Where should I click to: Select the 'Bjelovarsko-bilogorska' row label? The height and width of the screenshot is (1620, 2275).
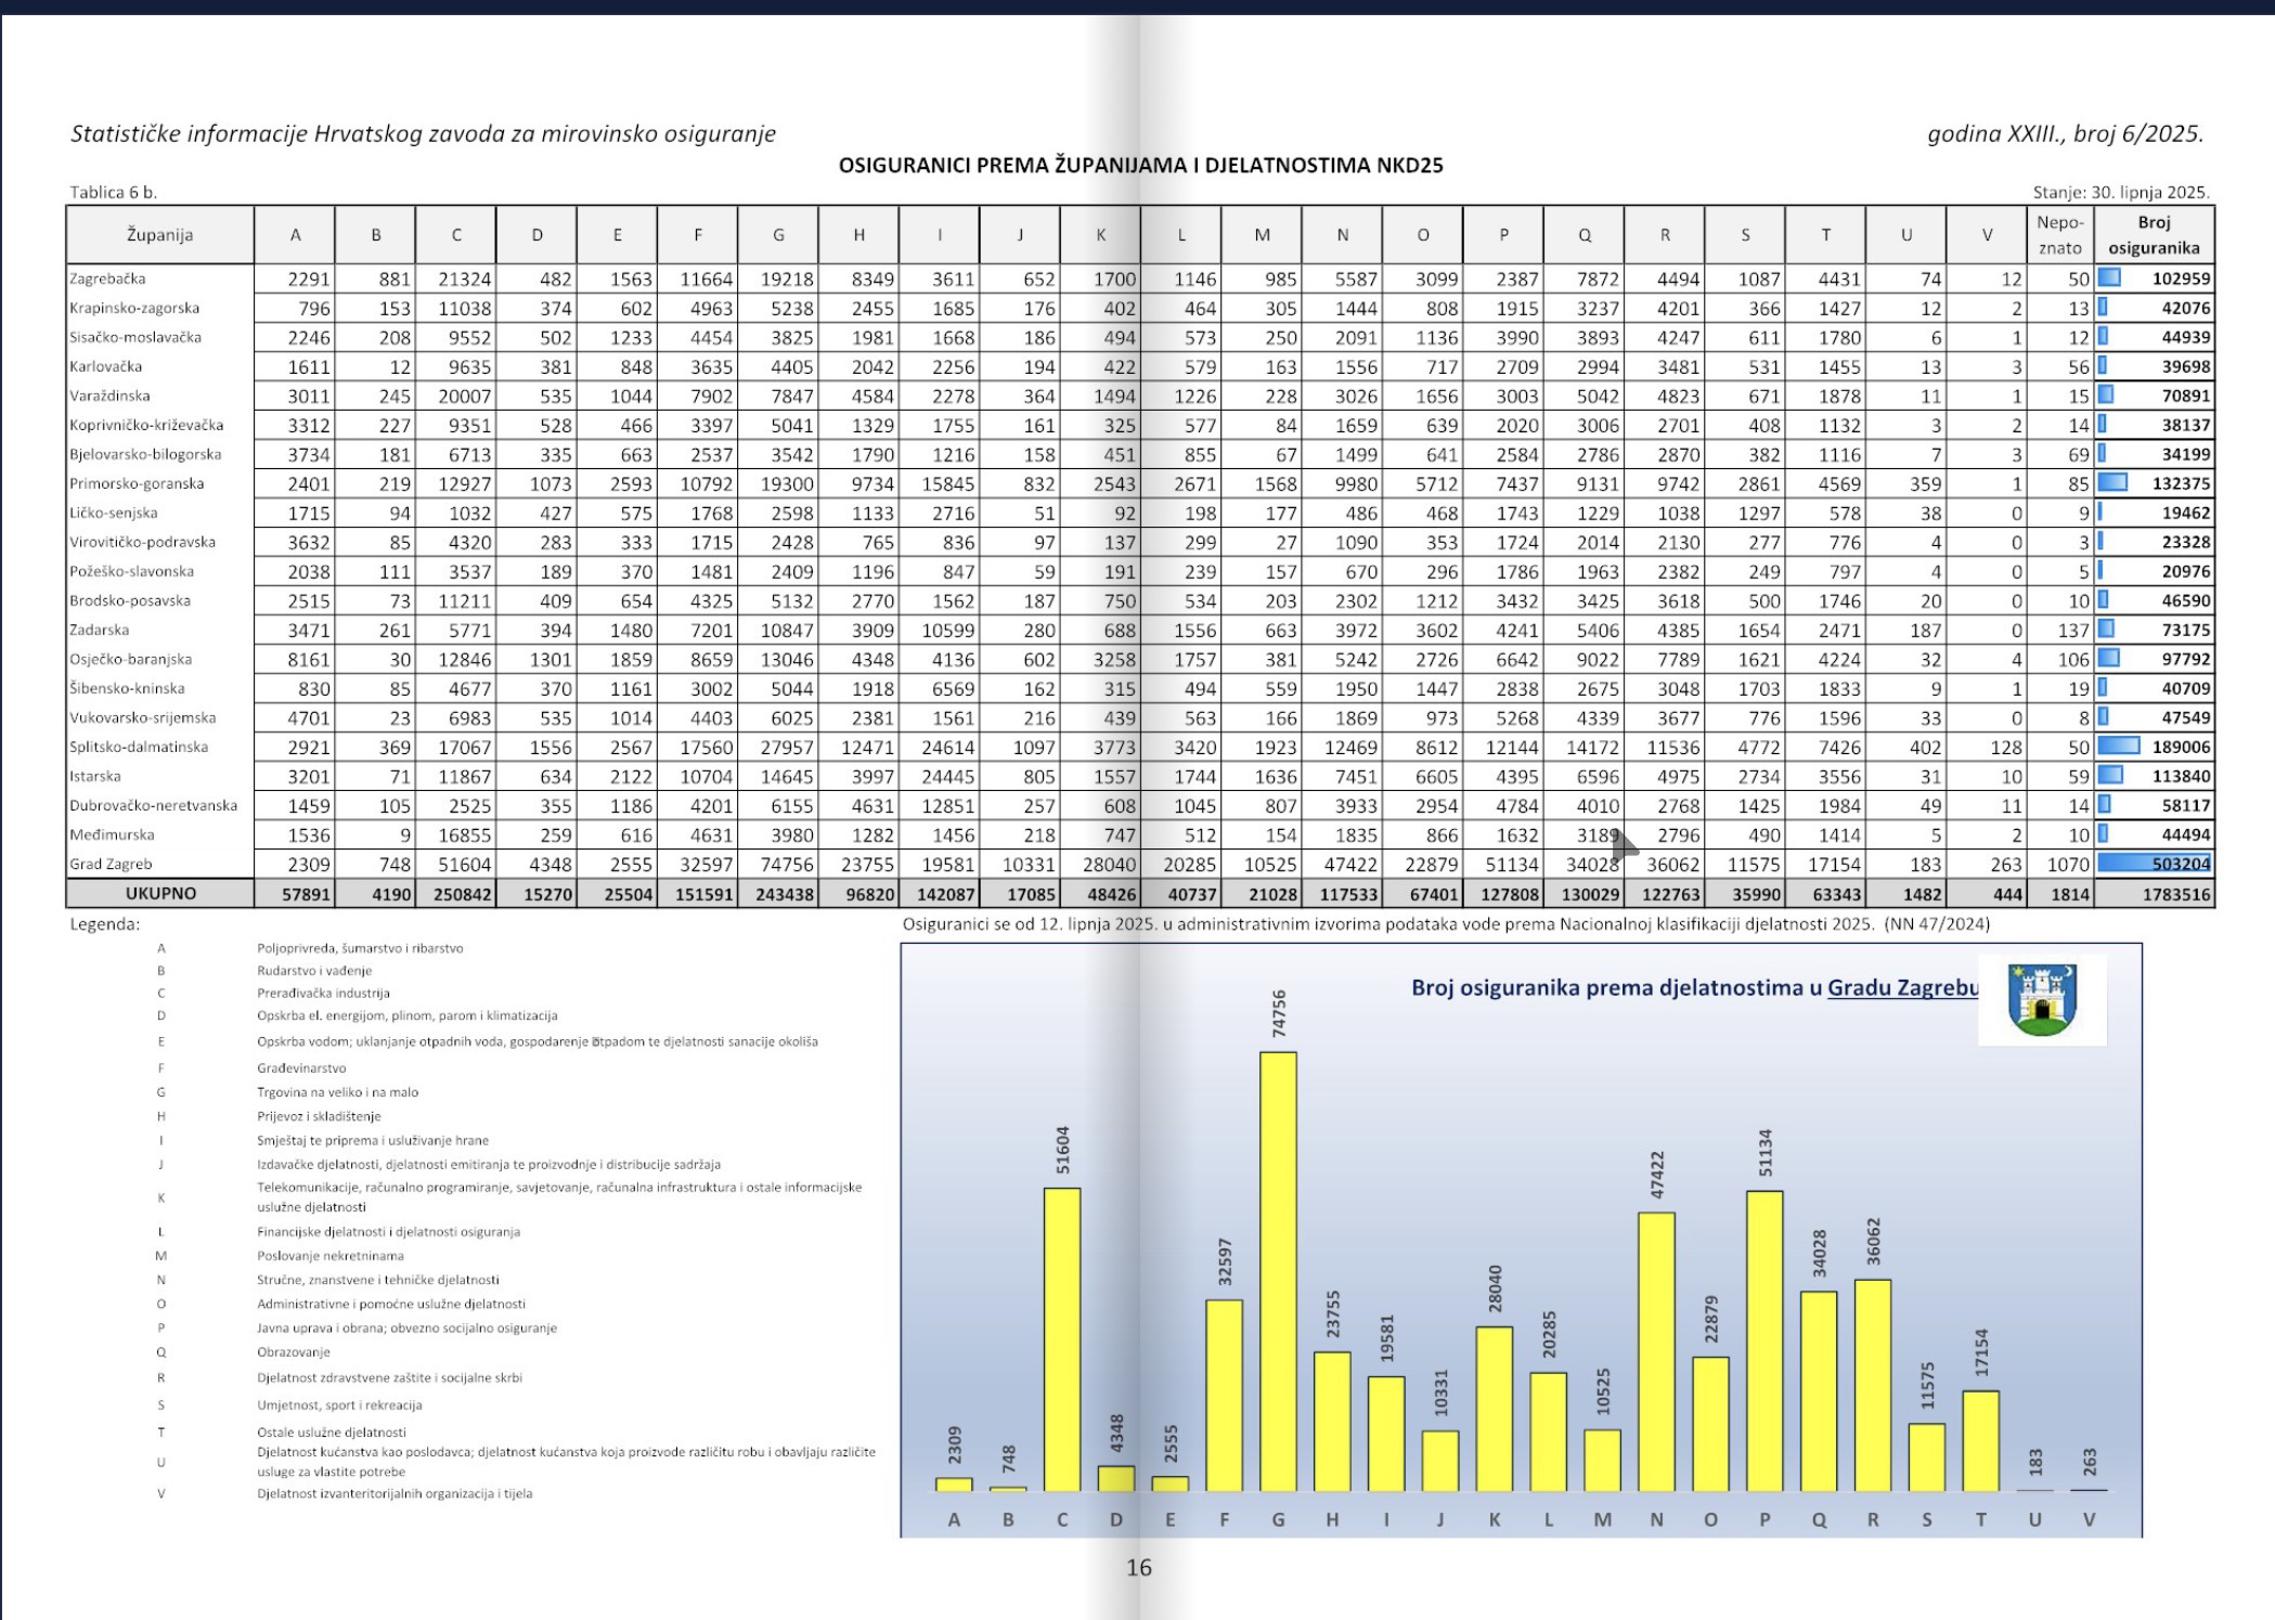(x=145, y=454)
